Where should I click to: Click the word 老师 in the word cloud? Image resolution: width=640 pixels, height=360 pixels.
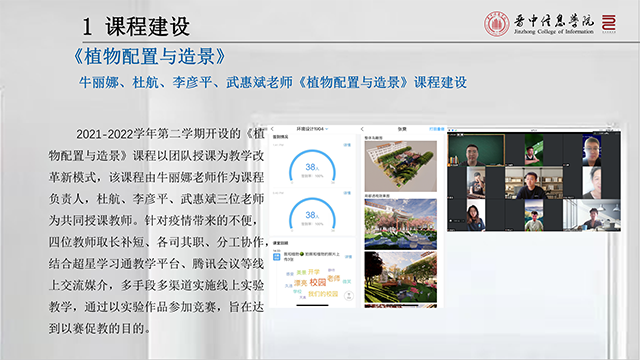(333, 278)
